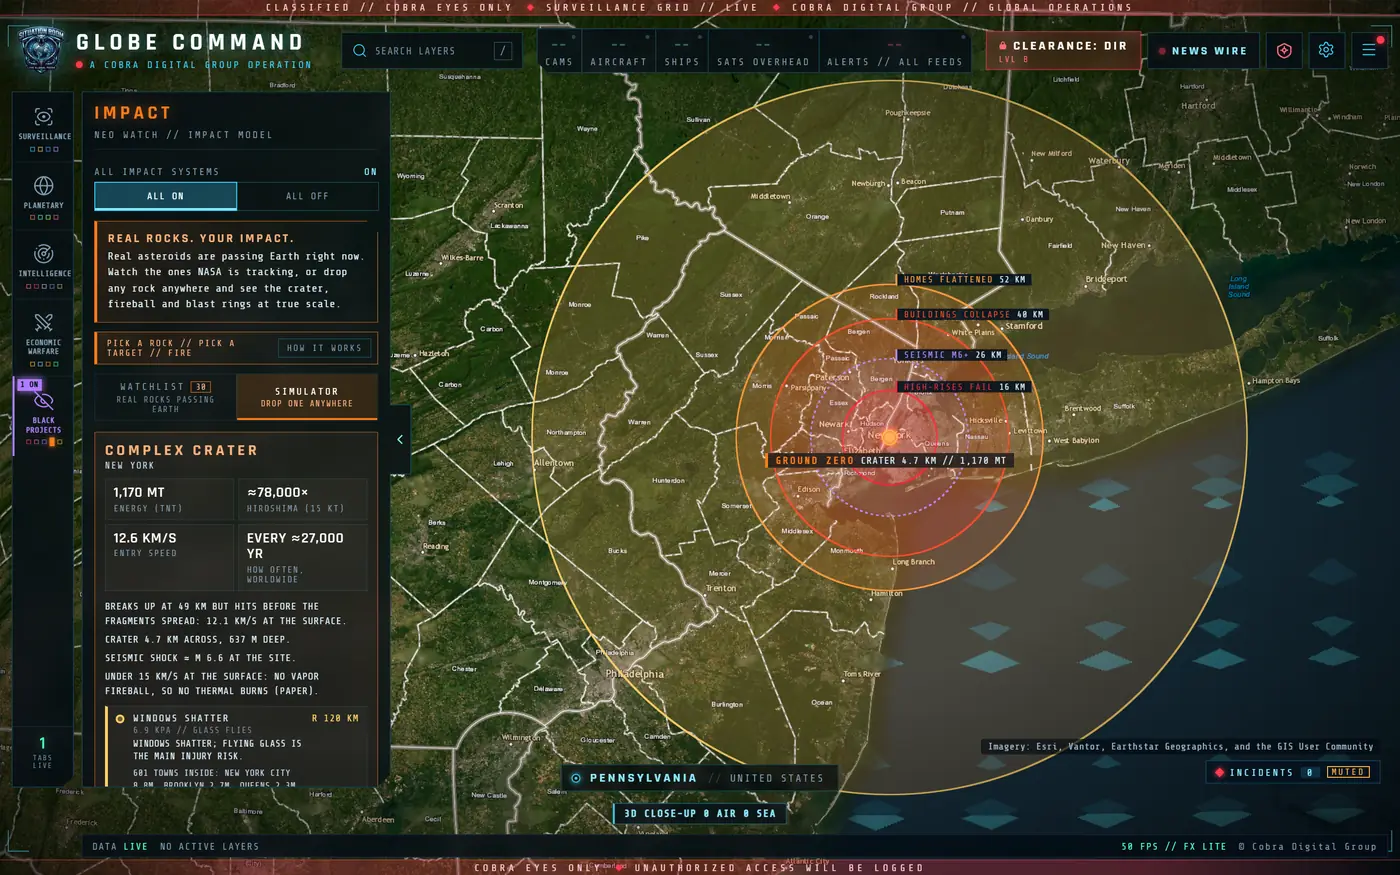Image resolution: width=1400 pixels, height=875 pixels.
Task: Switch to the Watchlist tab
Action: tap(165, 397)
